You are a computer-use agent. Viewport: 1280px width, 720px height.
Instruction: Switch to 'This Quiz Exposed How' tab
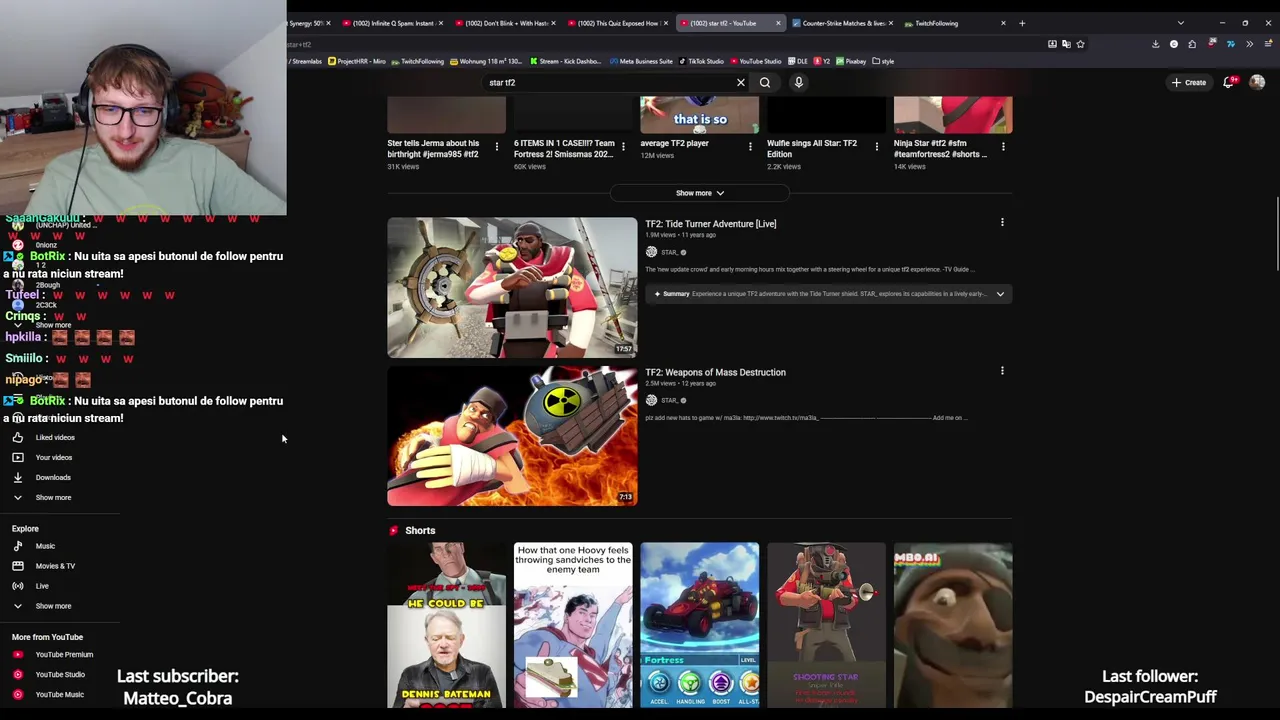[x=617, y=23]
